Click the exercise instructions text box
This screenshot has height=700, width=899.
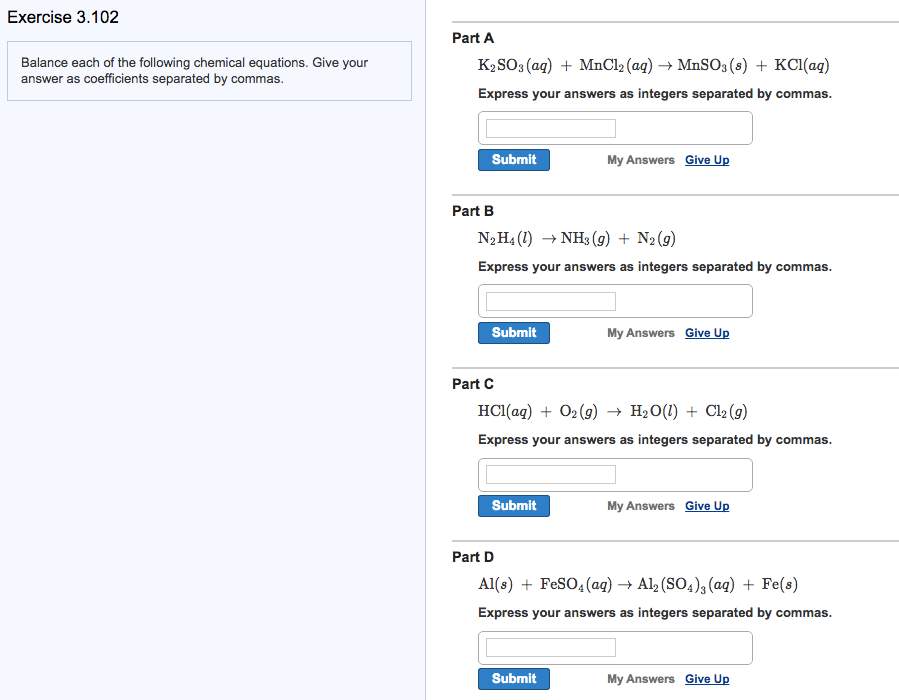[x=208, y=70]
